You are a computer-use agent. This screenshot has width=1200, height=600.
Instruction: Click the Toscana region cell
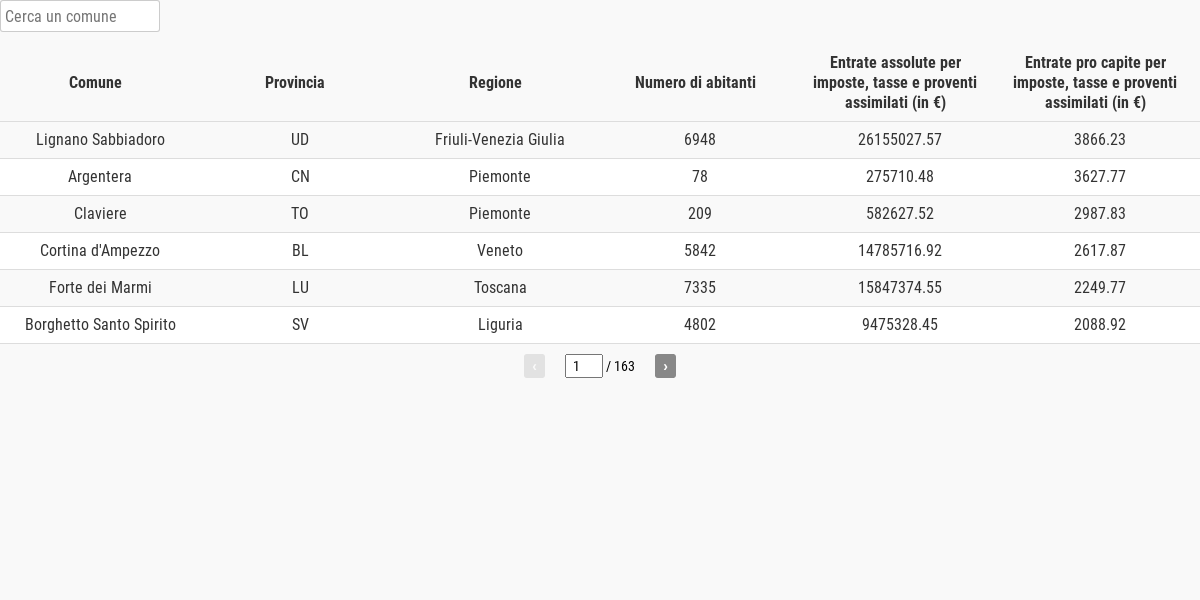click(500, 288)
